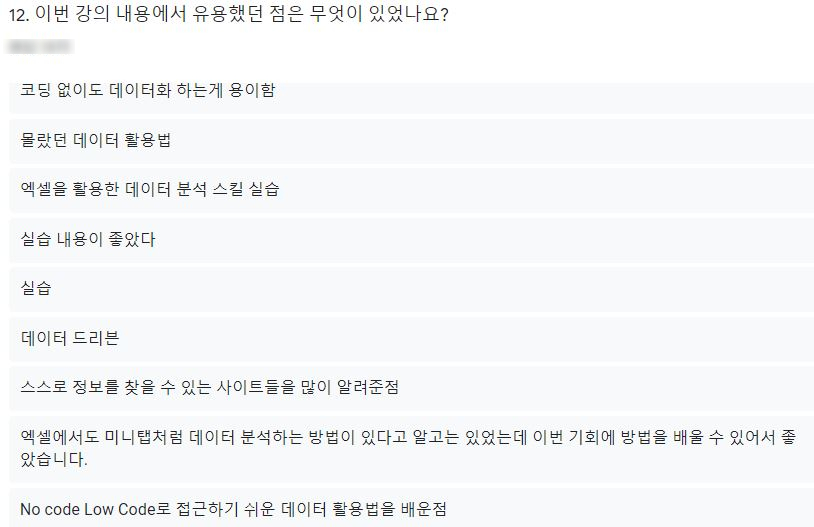Click 'No code' at start of last response
This screenshot has width=814, height=527.
[x=50, y=509]
